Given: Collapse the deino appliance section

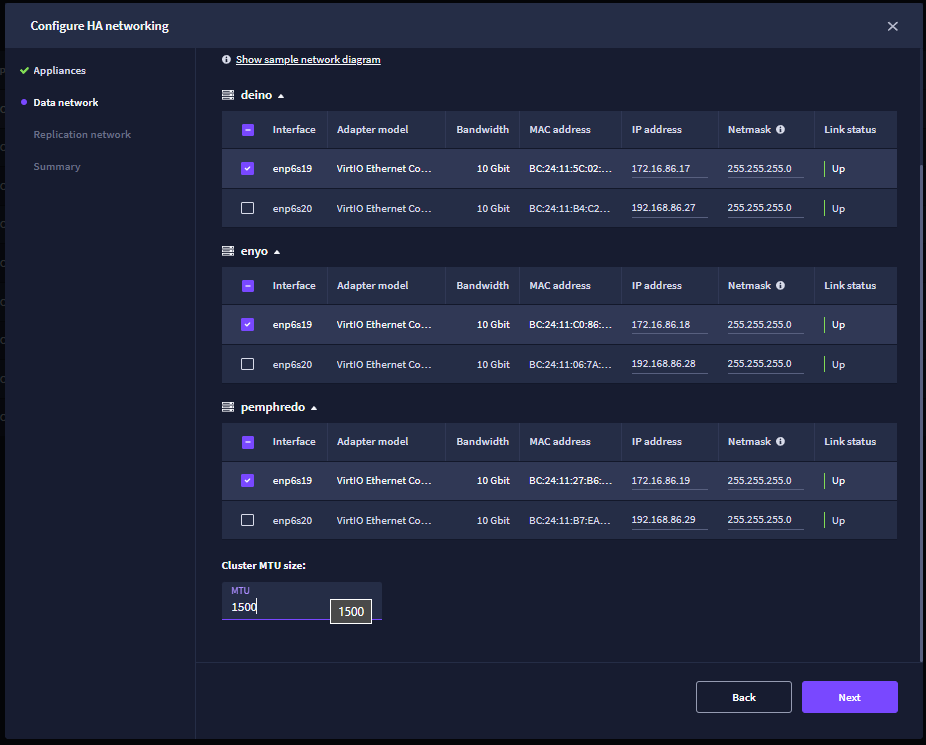Looking at the screenshot, I should click(x=281, y=96).
